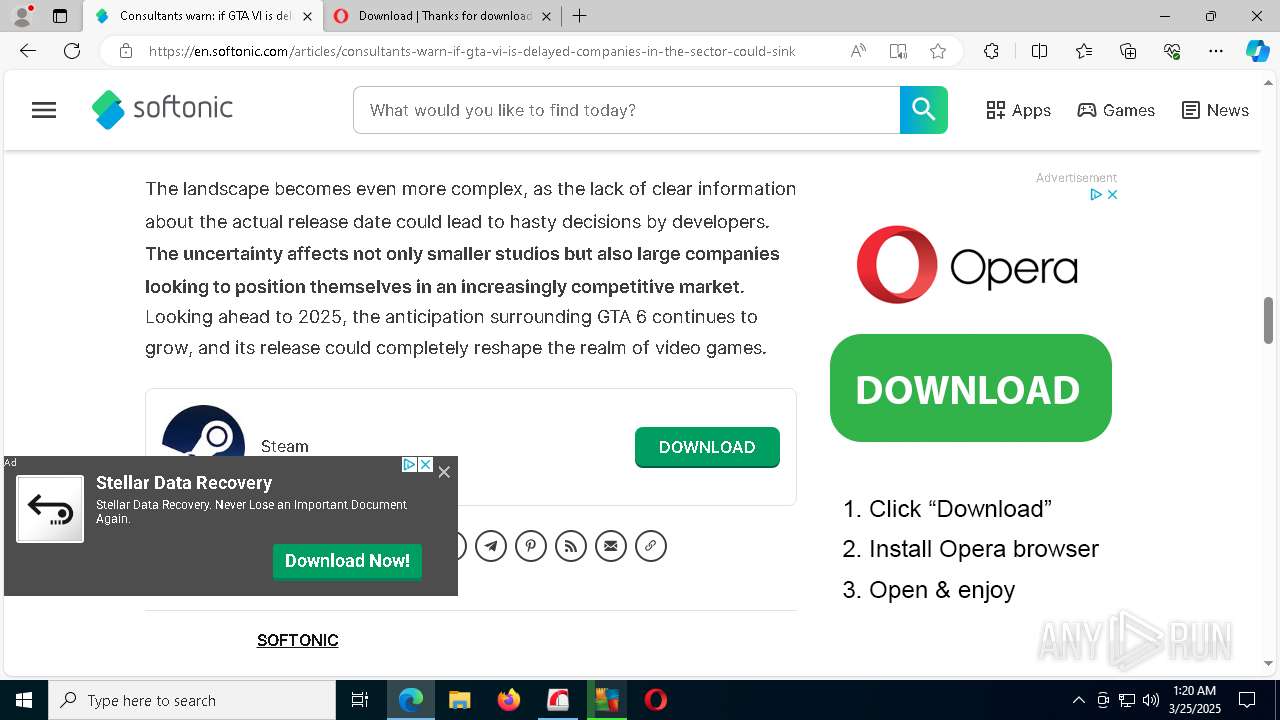Click the Steam DOWNLOAD button
The height and width of the screenshot is (720, 1280).
click(x=707, y=447)
